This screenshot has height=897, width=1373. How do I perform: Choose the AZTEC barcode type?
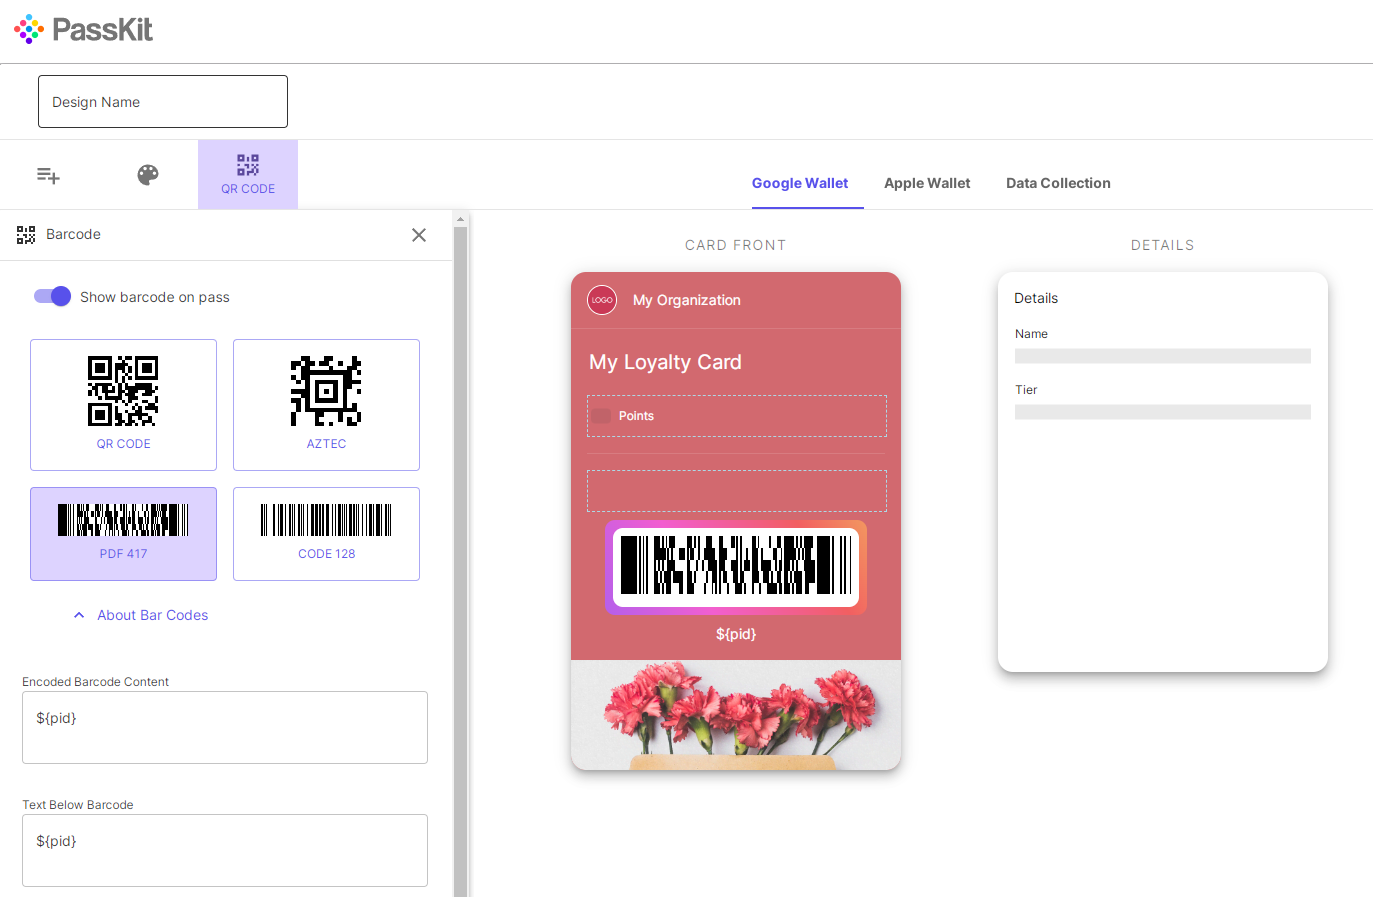click(x=326, y=405)
